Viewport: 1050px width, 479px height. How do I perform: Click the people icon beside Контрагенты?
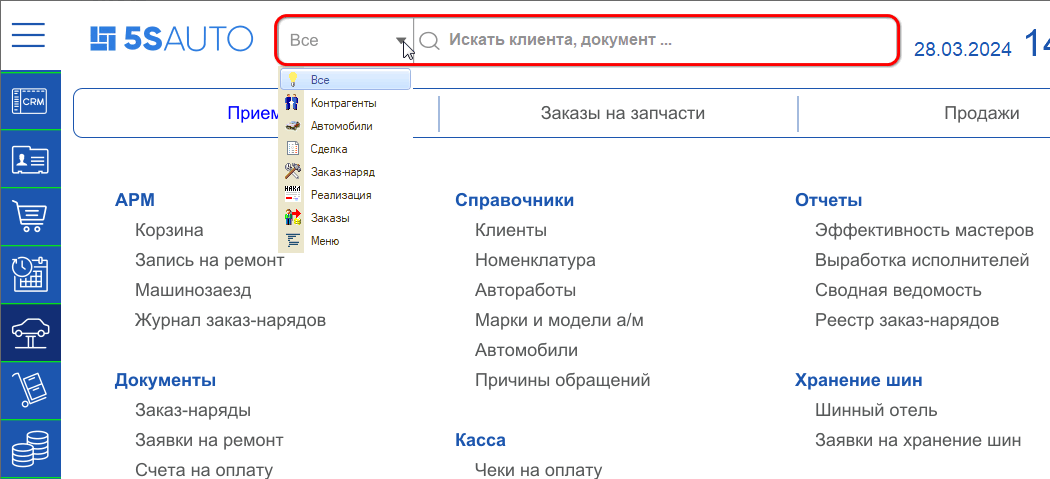[x=292, y=103]
